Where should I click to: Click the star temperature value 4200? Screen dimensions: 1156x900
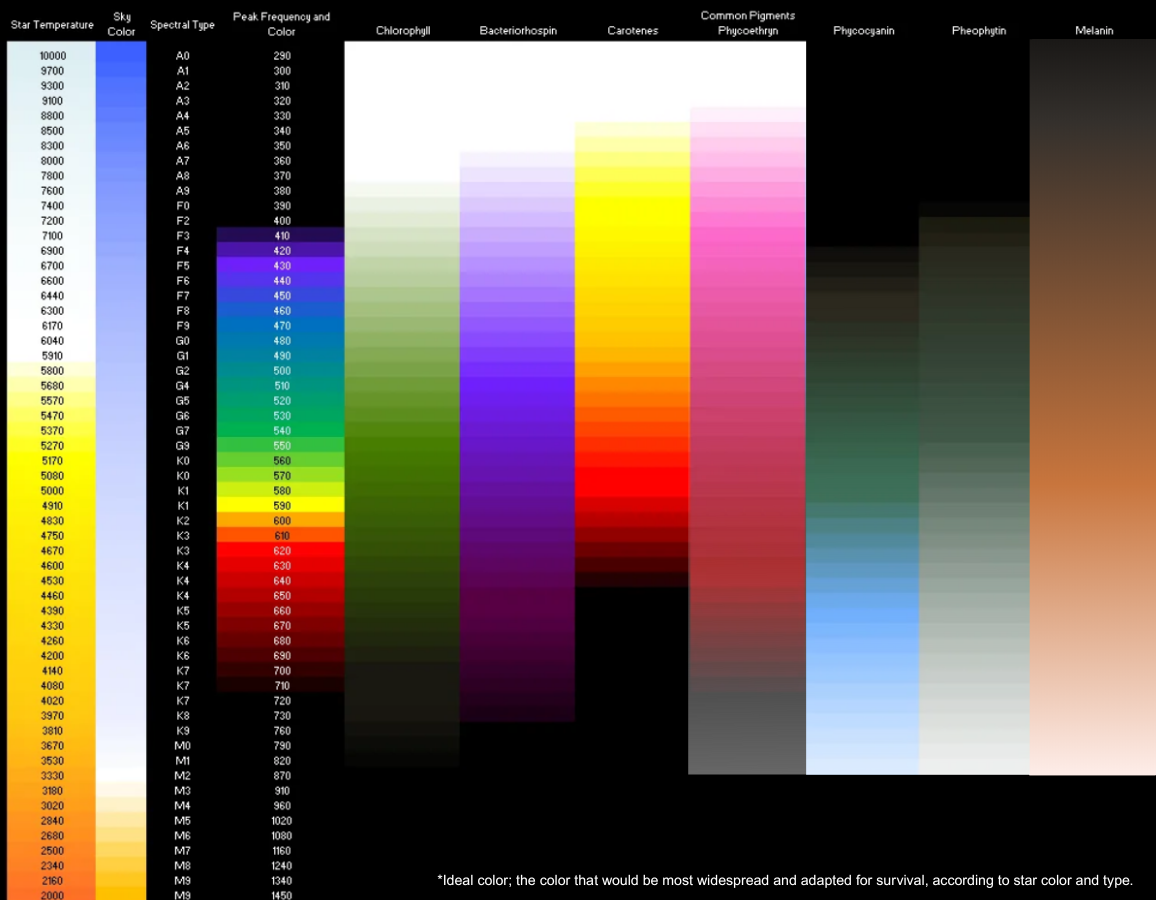52,656
